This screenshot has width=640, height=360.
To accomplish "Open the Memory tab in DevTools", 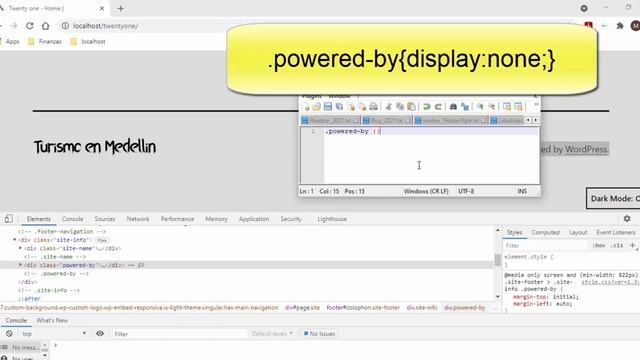I will pos(216,219).
